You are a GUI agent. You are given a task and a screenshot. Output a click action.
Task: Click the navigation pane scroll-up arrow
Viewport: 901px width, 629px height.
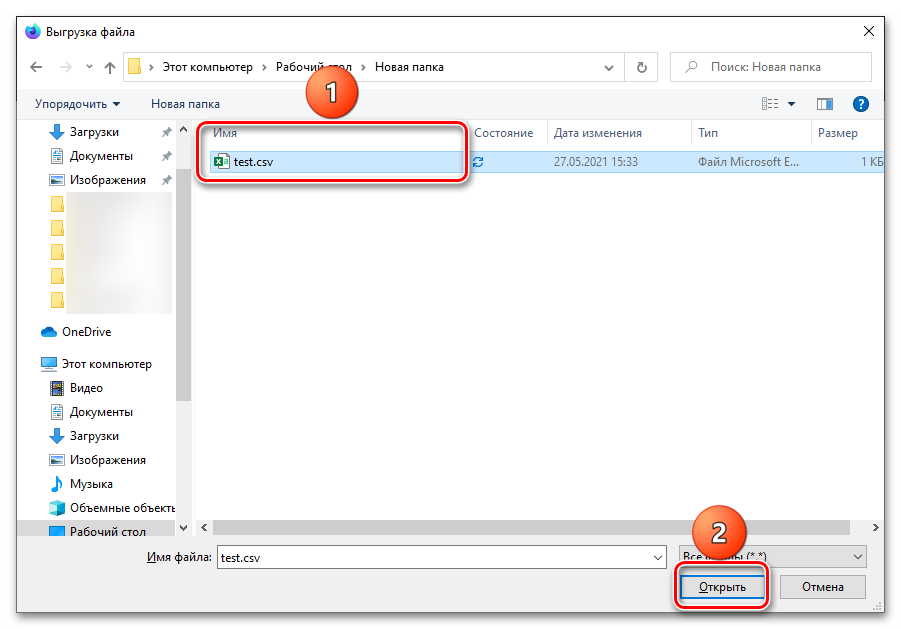pos(183,130)
